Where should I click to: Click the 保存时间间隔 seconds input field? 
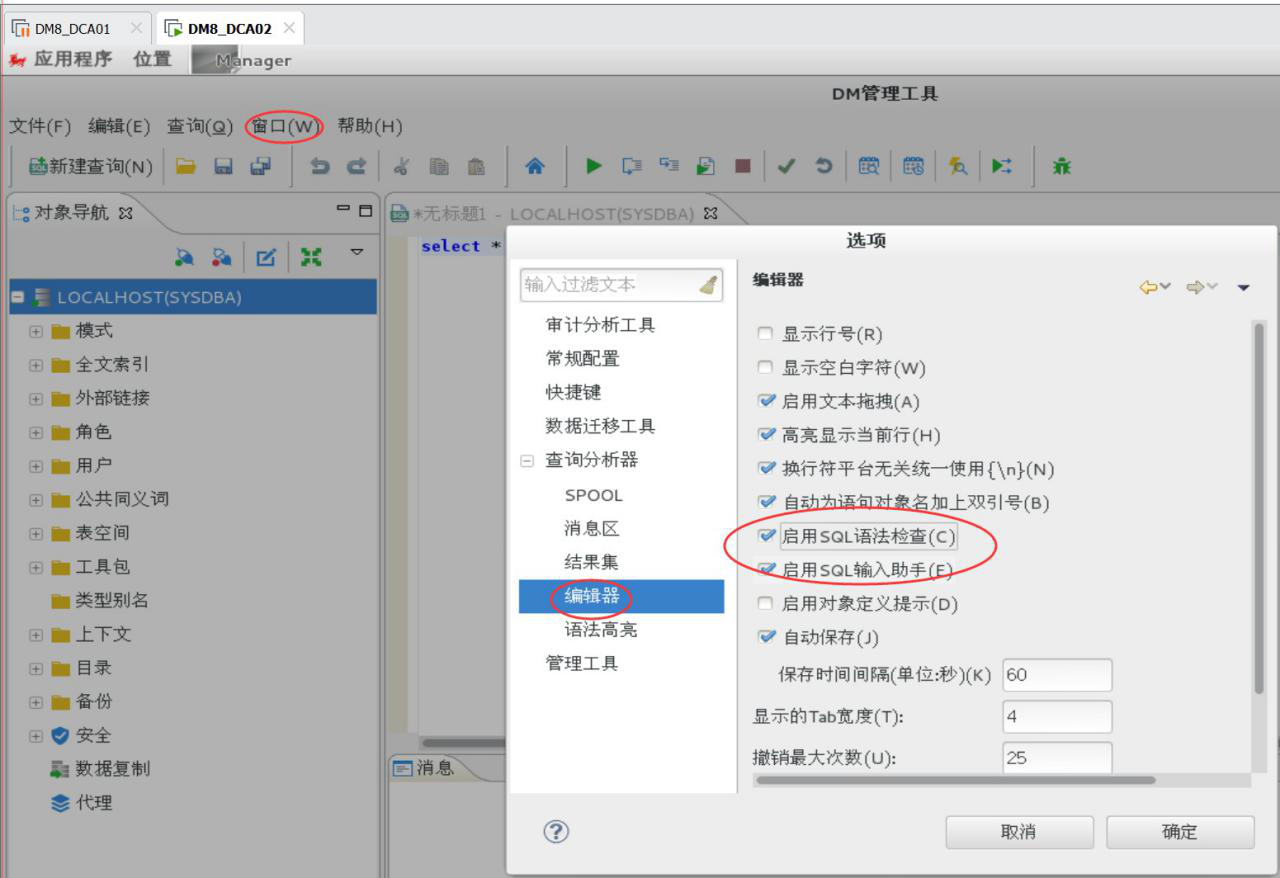[1057, 675]
